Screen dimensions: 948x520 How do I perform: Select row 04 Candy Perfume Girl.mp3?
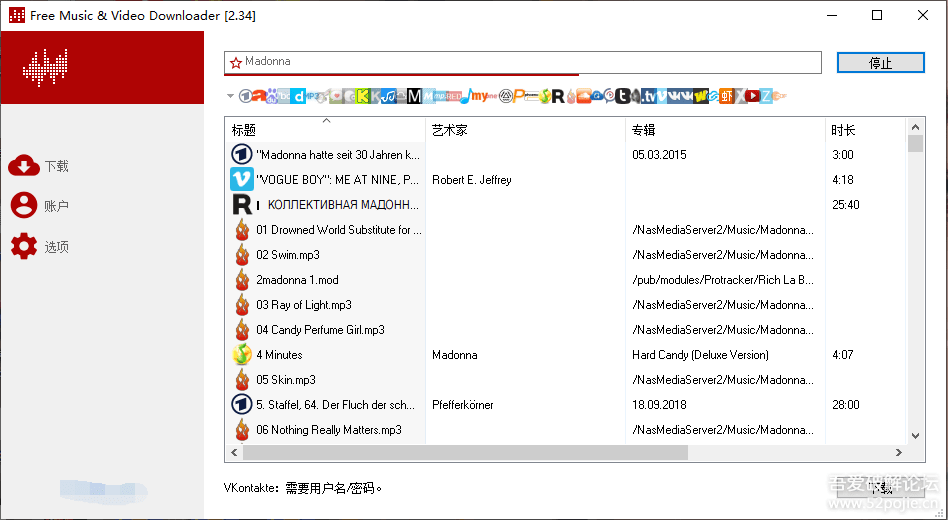pyautogui.click(x=567, y=330)
